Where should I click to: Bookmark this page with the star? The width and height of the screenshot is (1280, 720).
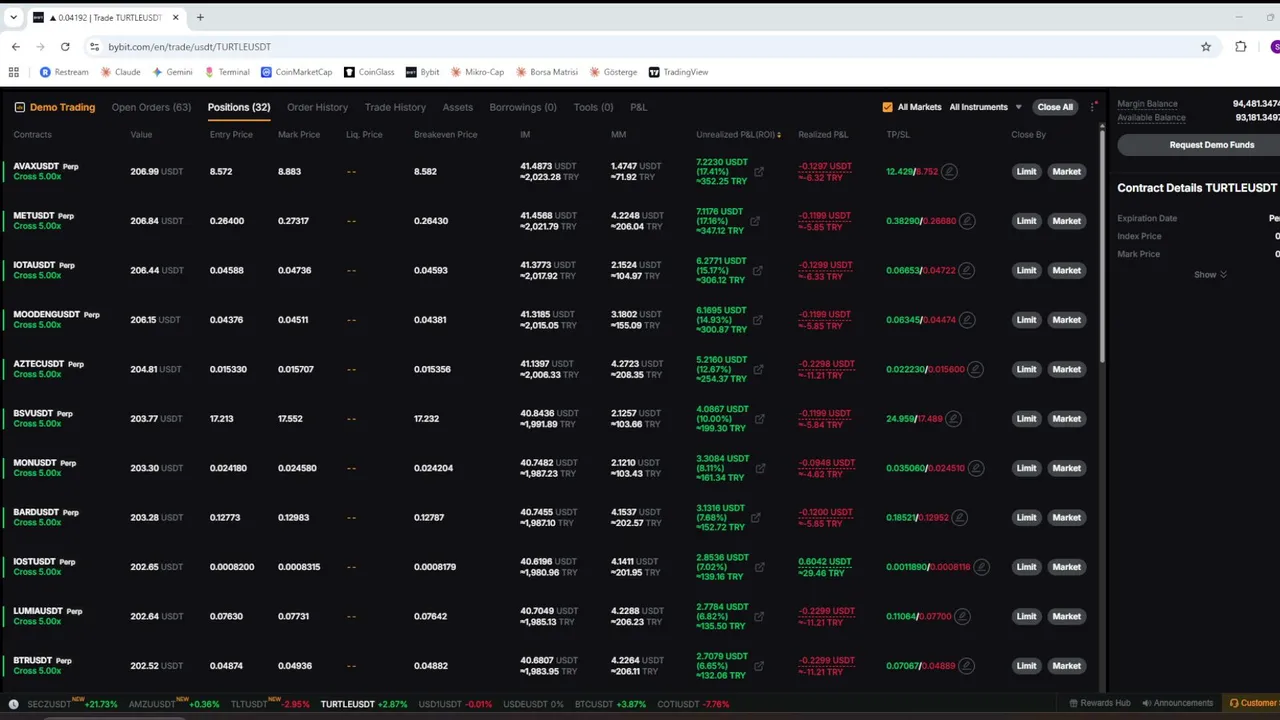(1206, 47)
